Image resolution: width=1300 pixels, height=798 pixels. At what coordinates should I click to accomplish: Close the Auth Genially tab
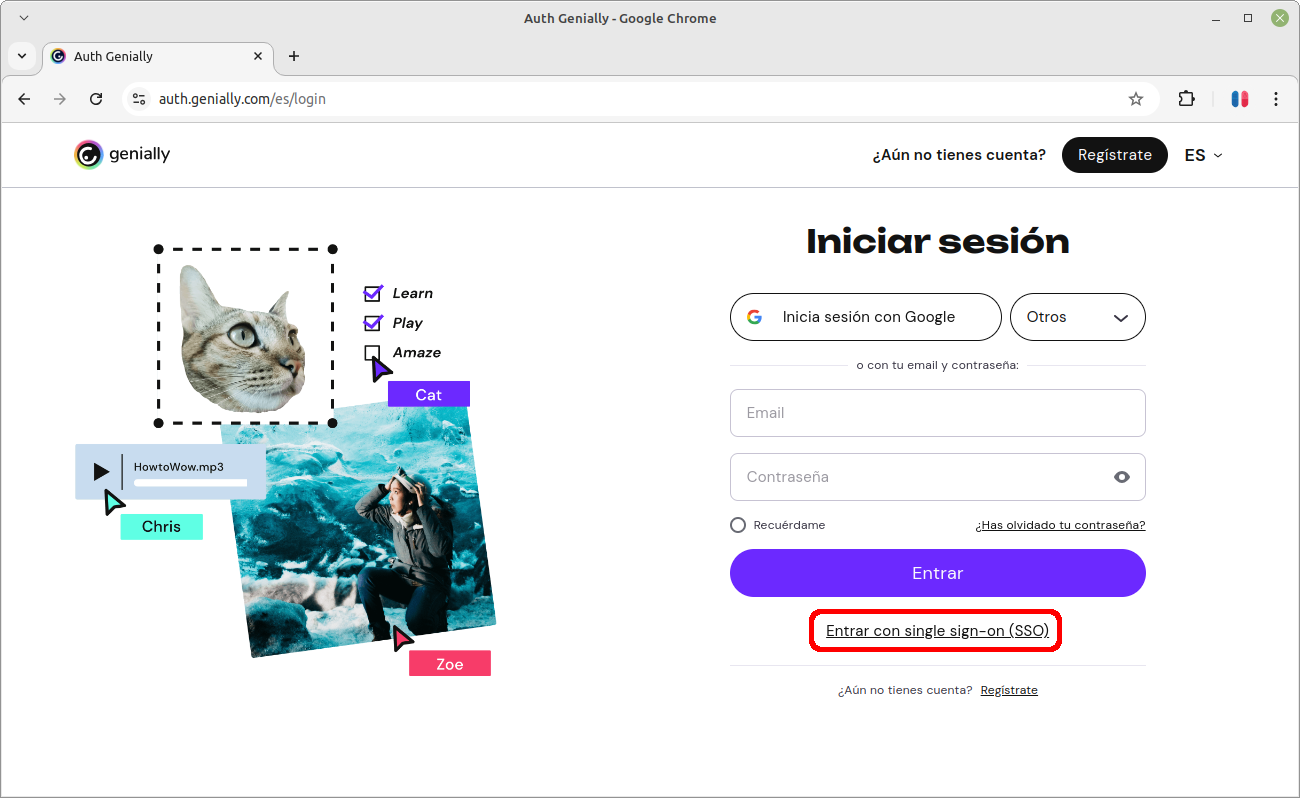(258, 56)
